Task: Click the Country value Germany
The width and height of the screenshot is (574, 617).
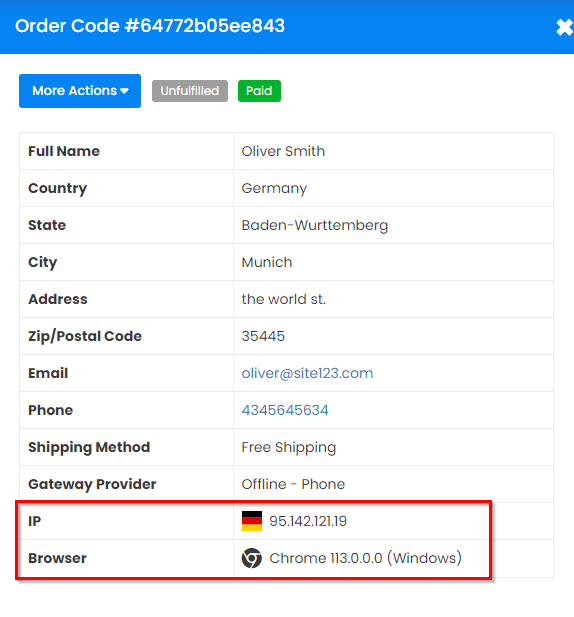Action: click(x=274, y=188)
